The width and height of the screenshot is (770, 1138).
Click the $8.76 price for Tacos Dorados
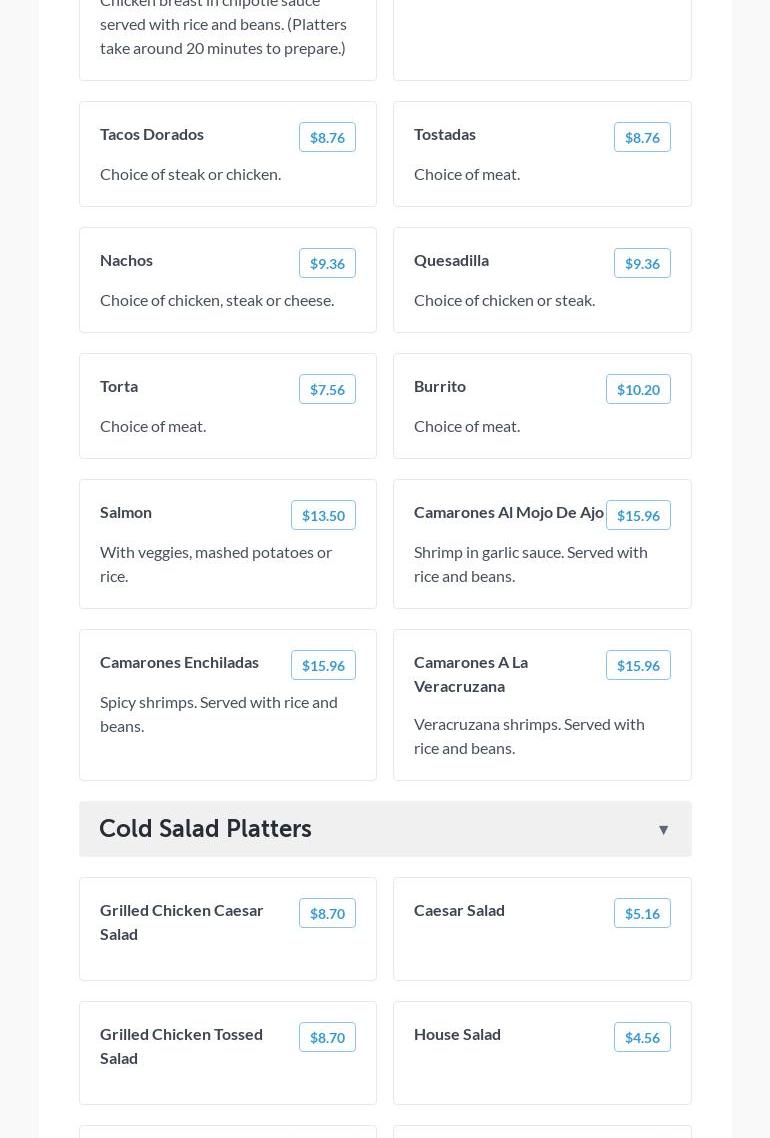coord(327,138)
